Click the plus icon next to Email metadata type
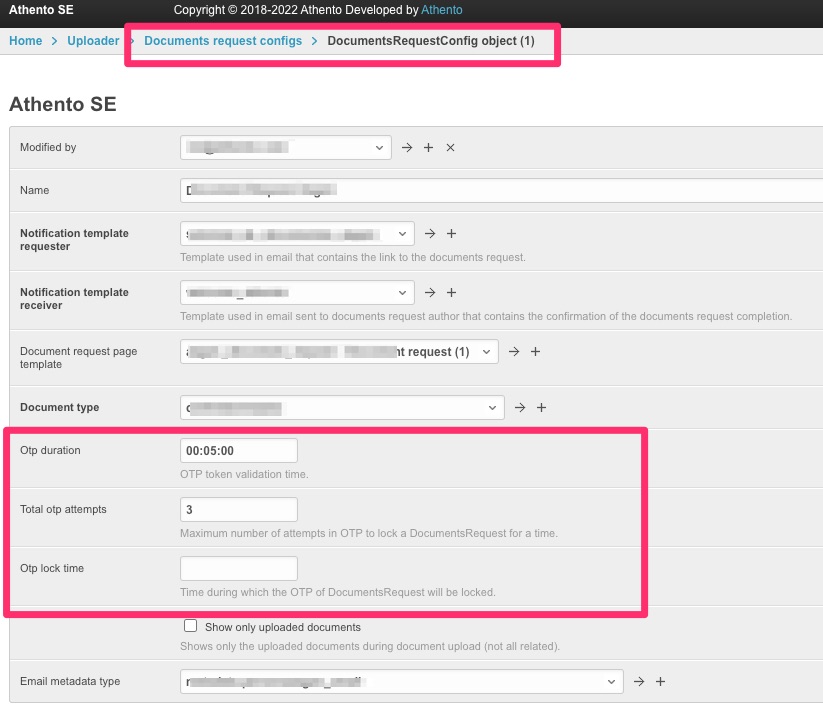823x713 pixels. click(x=660, y=681)
